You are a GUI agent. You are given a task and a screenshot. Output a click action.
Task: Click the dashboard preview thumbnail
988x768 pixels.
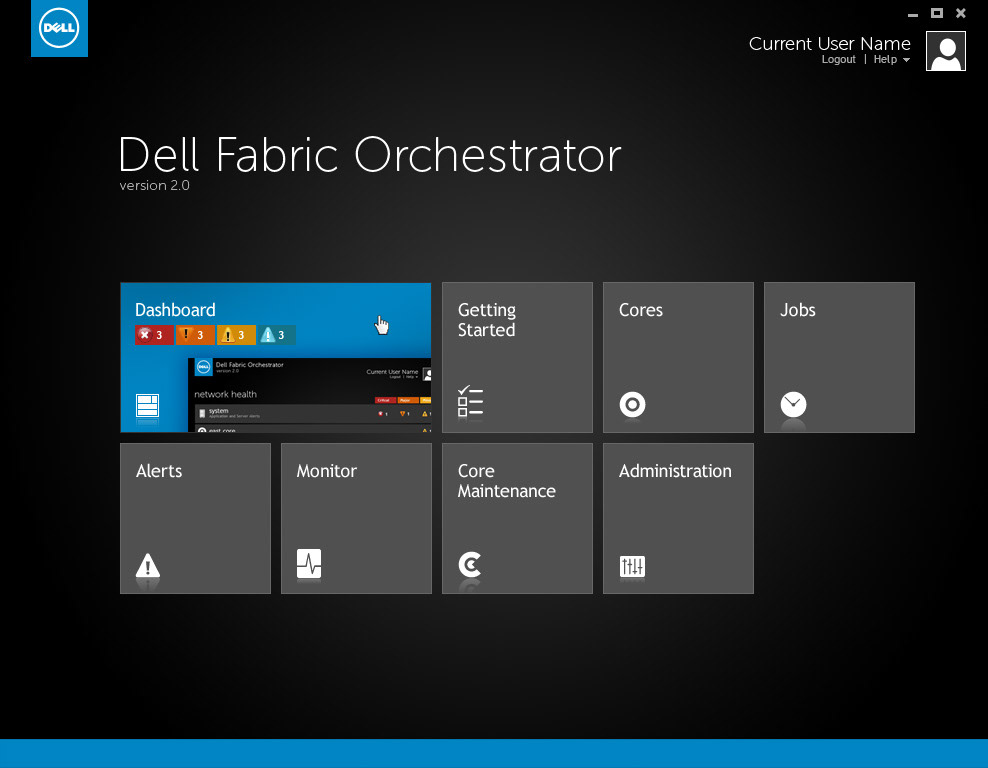309,395
